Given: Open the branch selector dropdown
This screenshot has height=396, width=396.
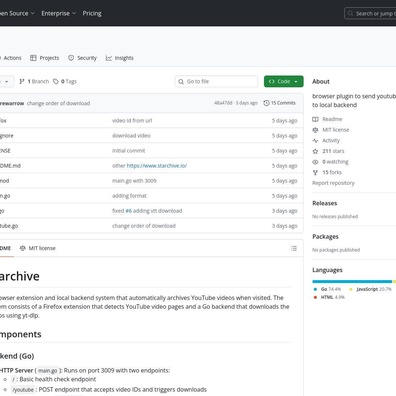Looking at the screenshot, I should tap(6, 81).
